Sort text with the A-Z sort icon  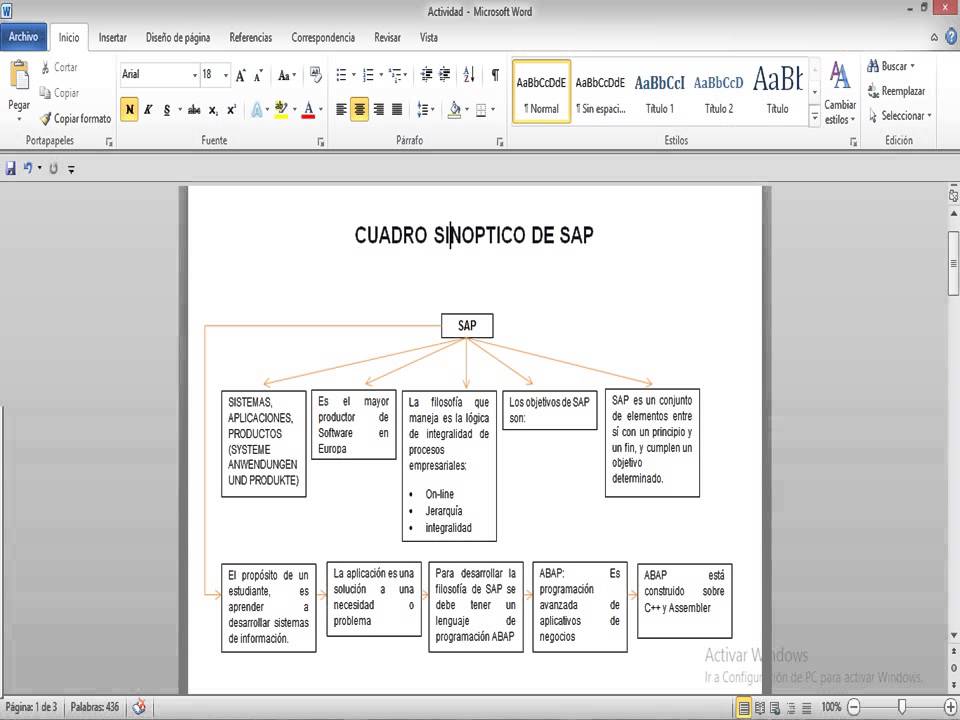469,75
